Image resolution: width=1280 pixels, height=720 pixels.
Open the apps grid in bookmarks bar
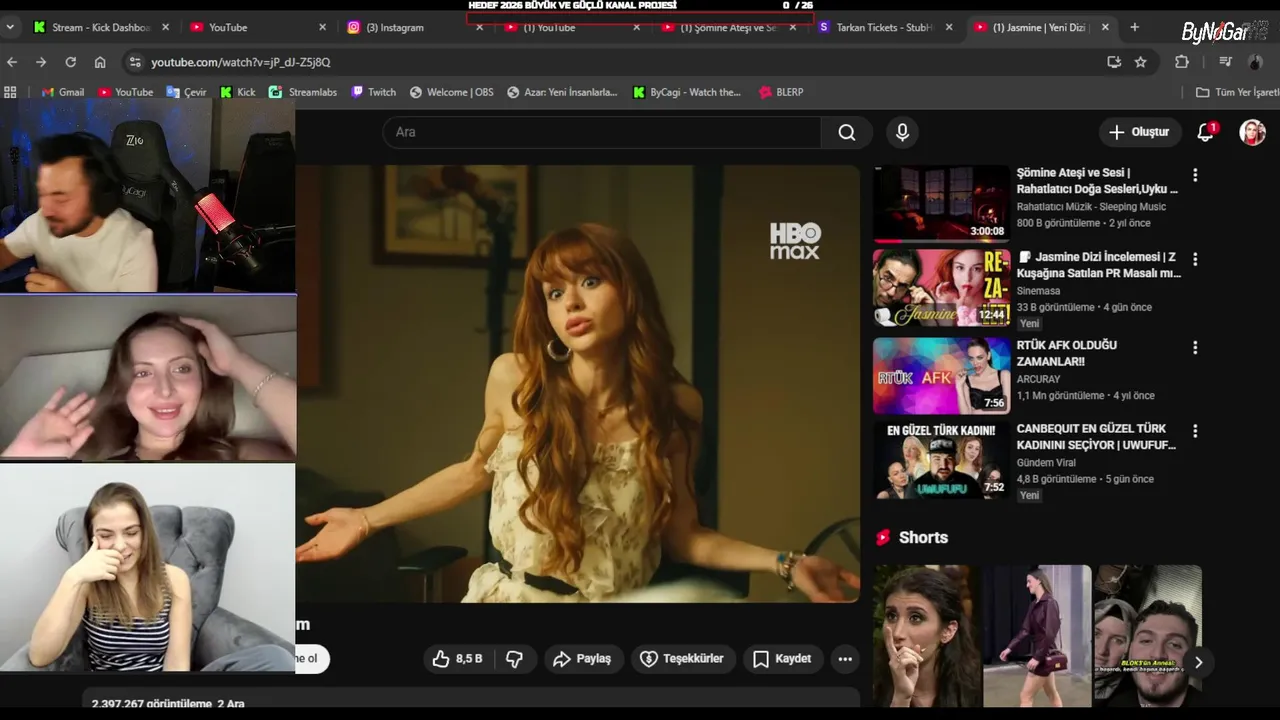click(10, 92)
